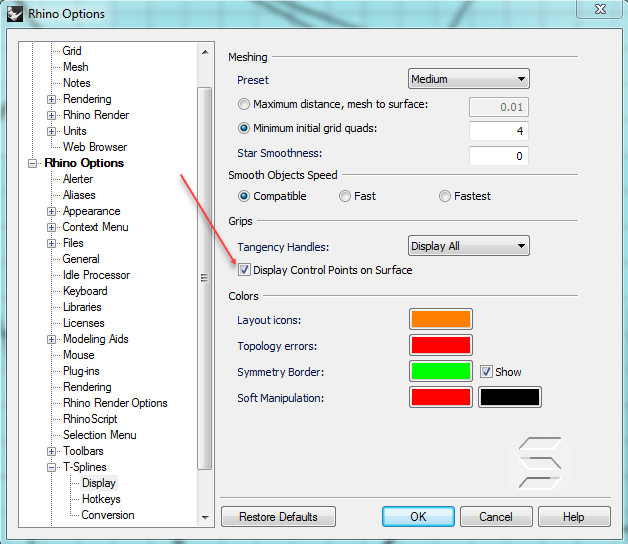Click the Rhino icon in the title bar
Screen dimensions: 628x544
coord(15,14)
